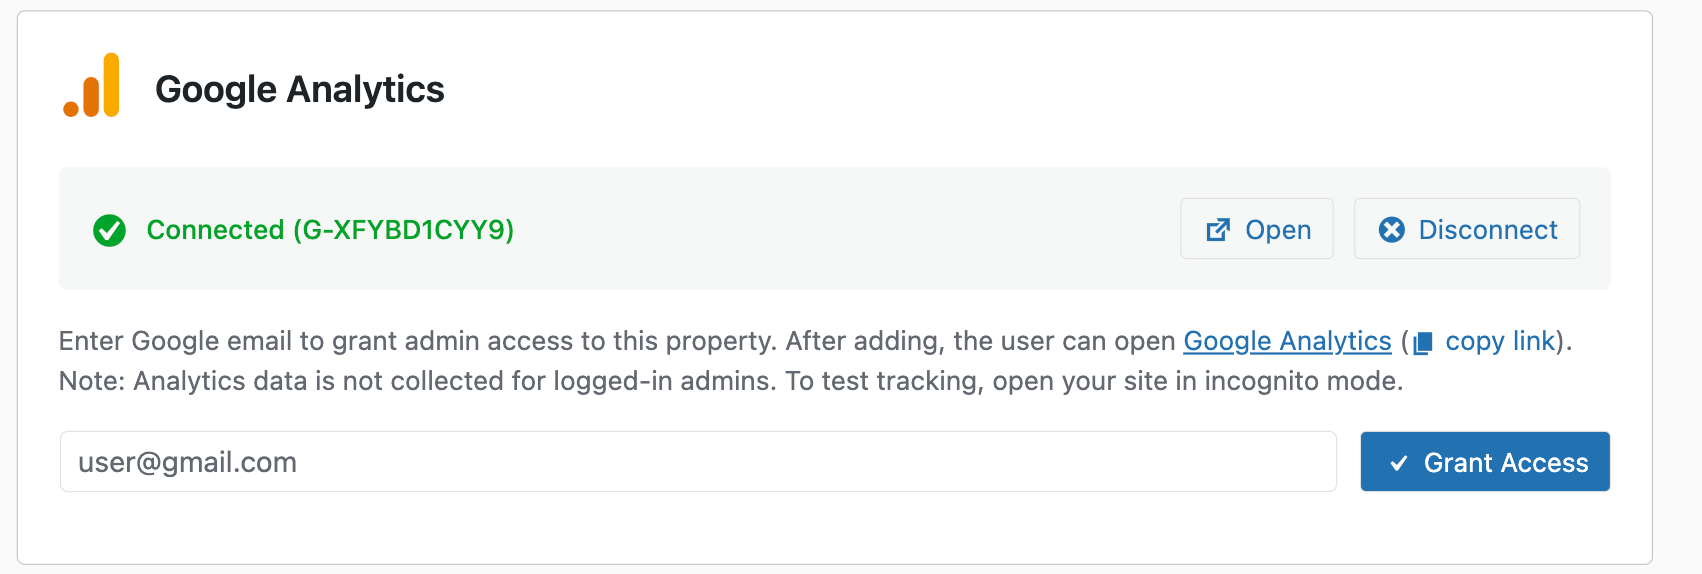Screen dimensions: 1702x574
Task: Open the connected Analytics property
Action: (1257, 229)
